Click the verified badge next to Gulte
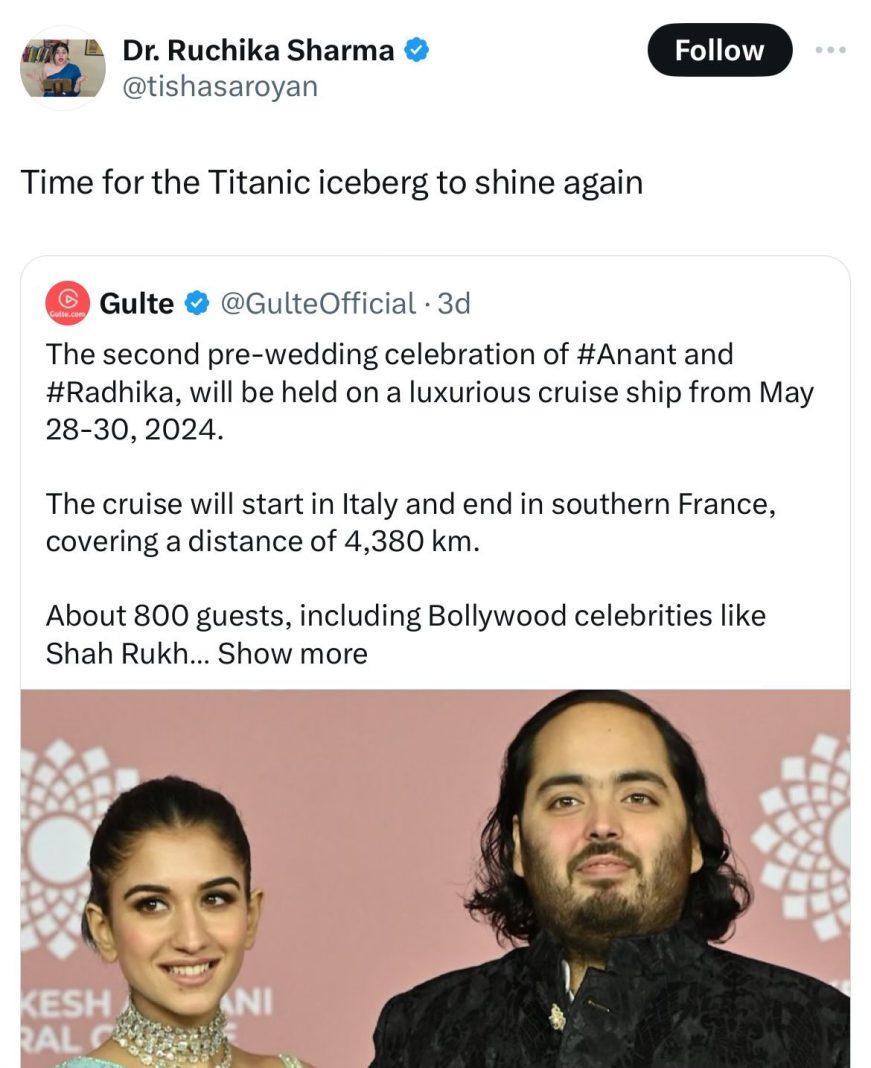 pos(198,303)
